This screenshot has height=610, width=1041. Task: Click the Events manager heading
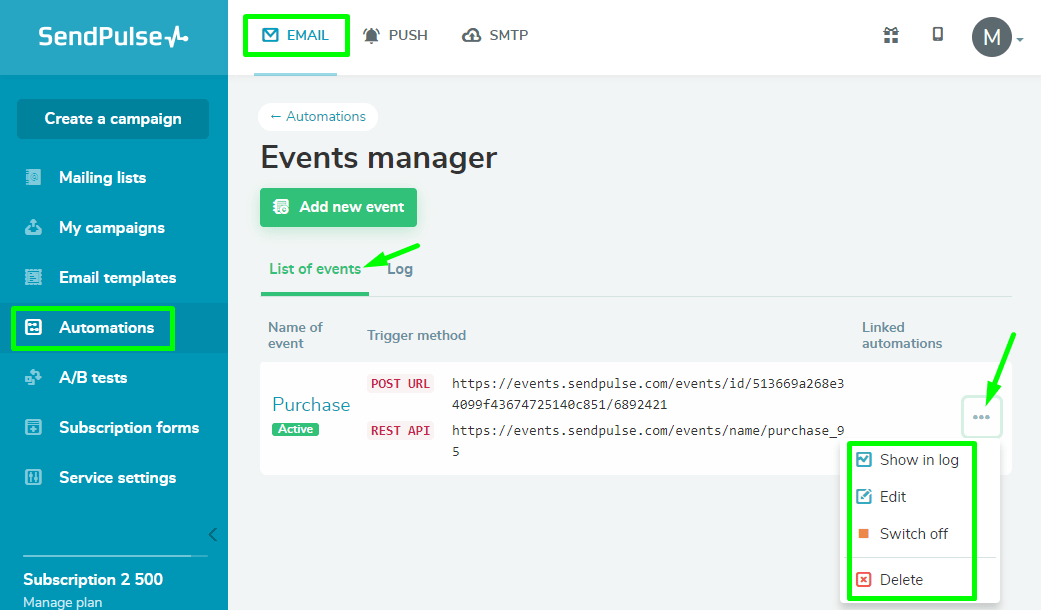pyautogui.click(x=378, y=158)
